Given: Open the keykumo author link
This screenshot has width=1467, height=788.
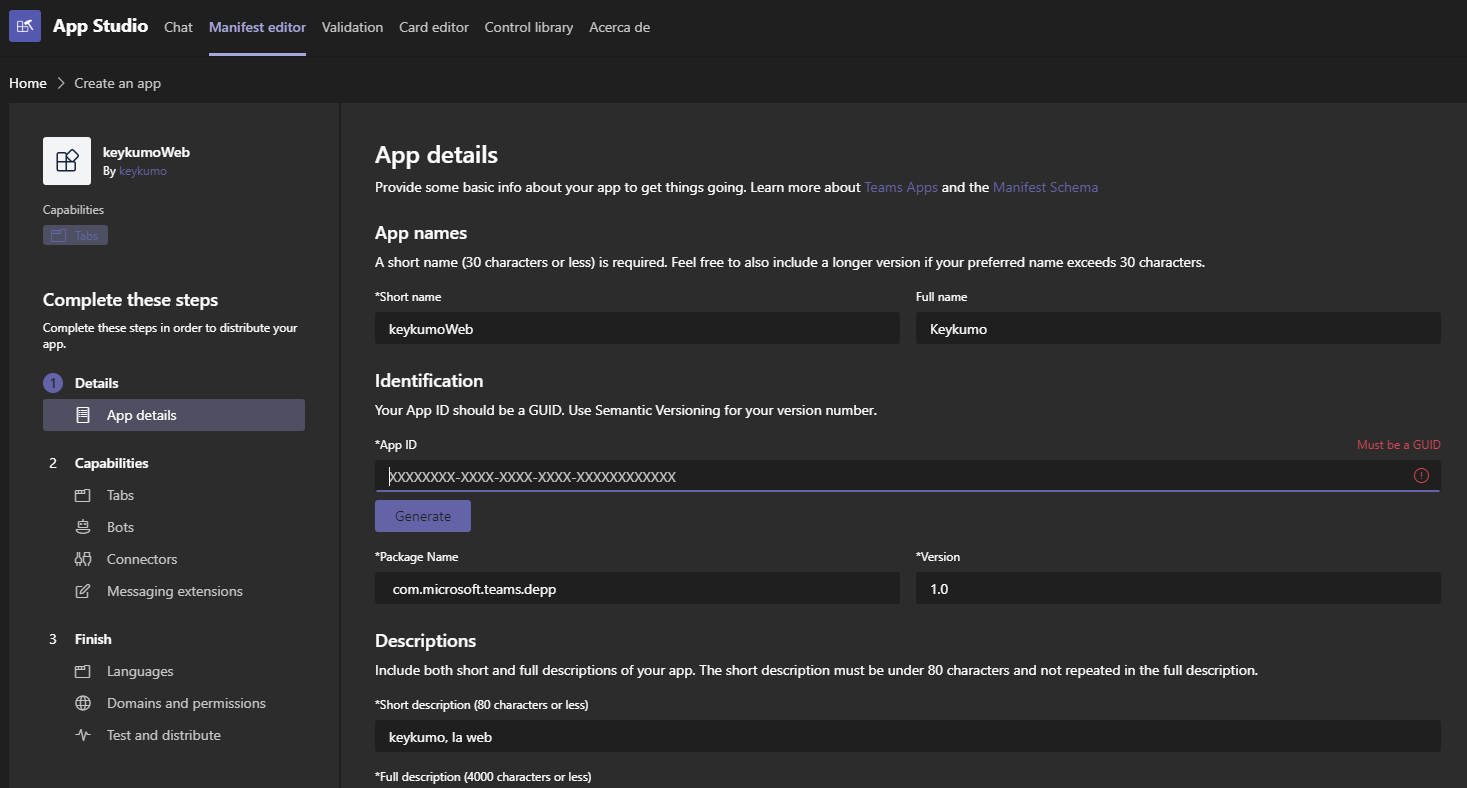Looking at the screenshot, I should pos(143,171).
